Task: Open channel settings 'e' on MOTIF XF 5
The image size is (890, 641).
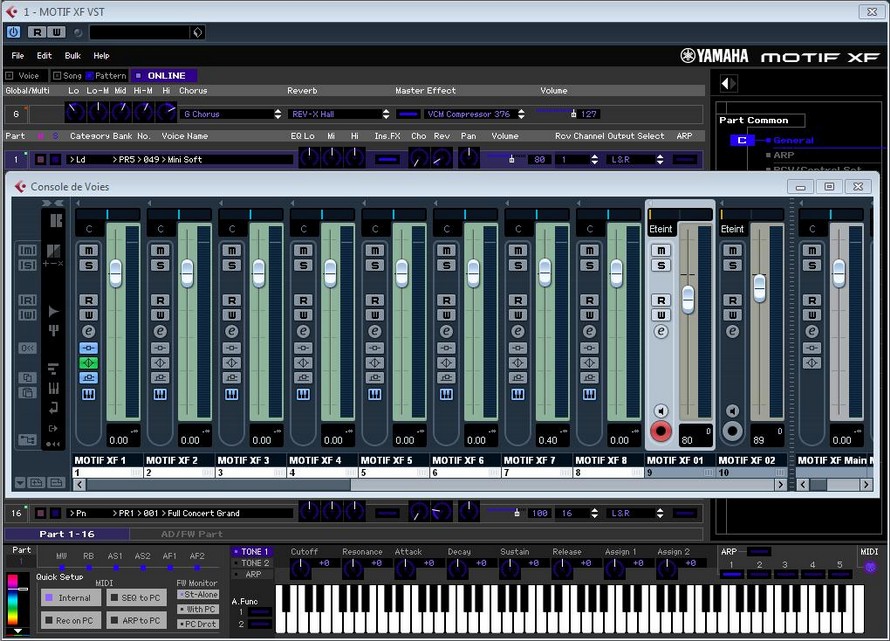Action: tap(374, 332)
